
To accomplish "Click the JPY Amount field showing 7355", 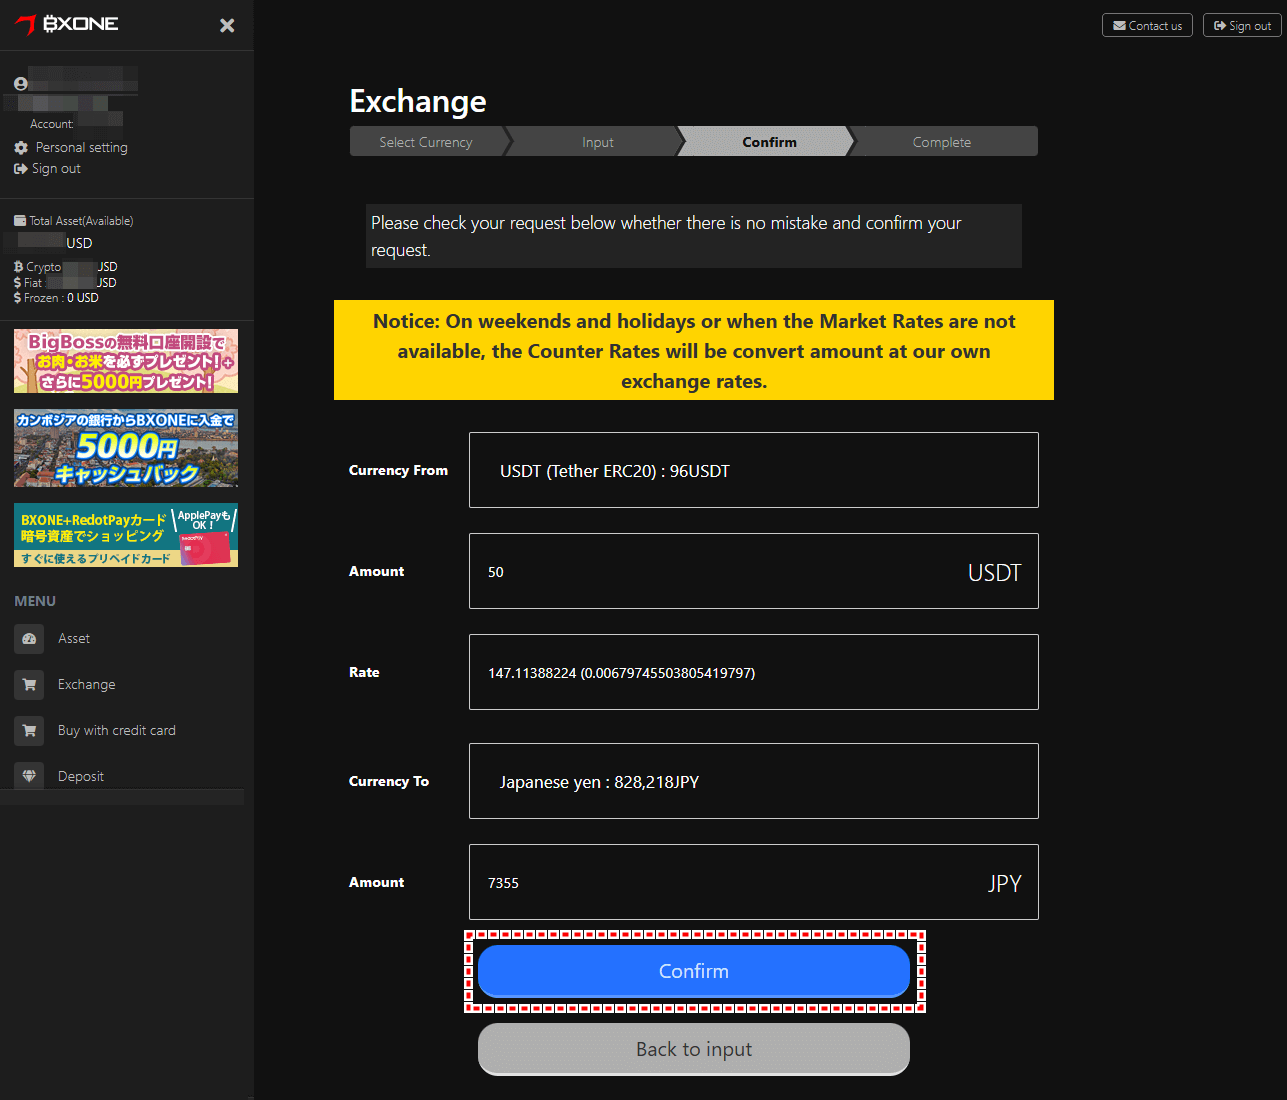I will (x=754, y=882).
